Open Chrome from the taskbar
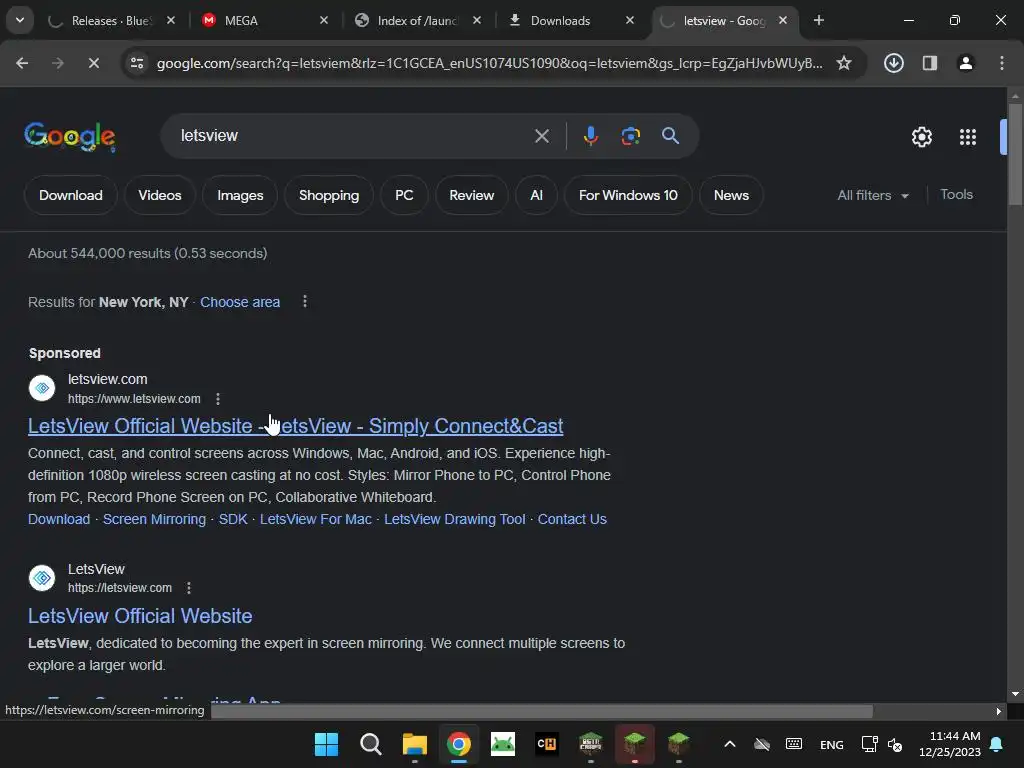This screenshot has height=768, width=1024. click(x=458, y=744)
